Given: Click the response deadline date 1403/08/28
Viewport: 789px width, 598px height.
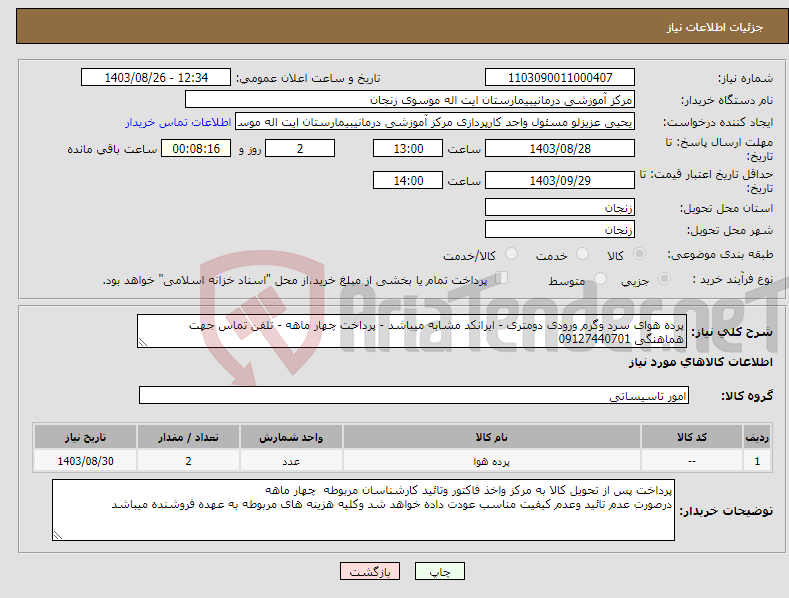Looking at the screenshot, I should [x=560, y=148].
